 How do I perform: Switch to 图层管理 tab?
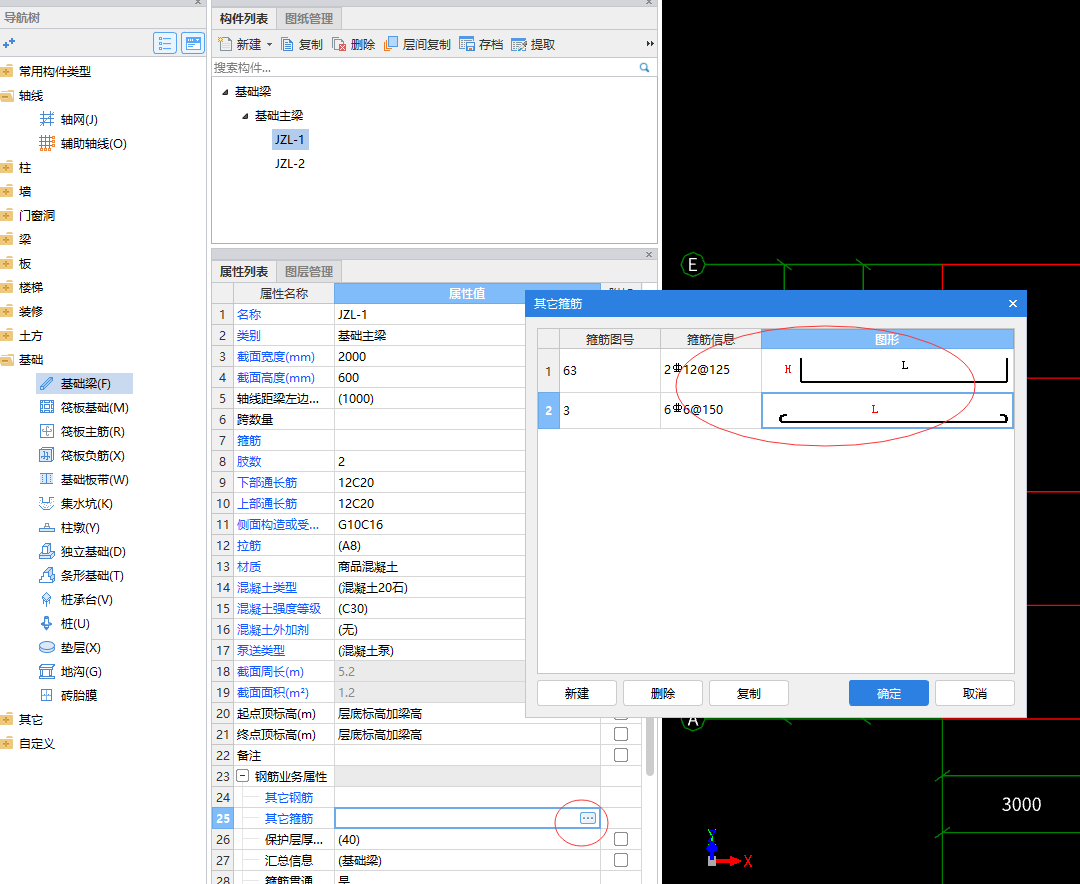tap(309, 271)
